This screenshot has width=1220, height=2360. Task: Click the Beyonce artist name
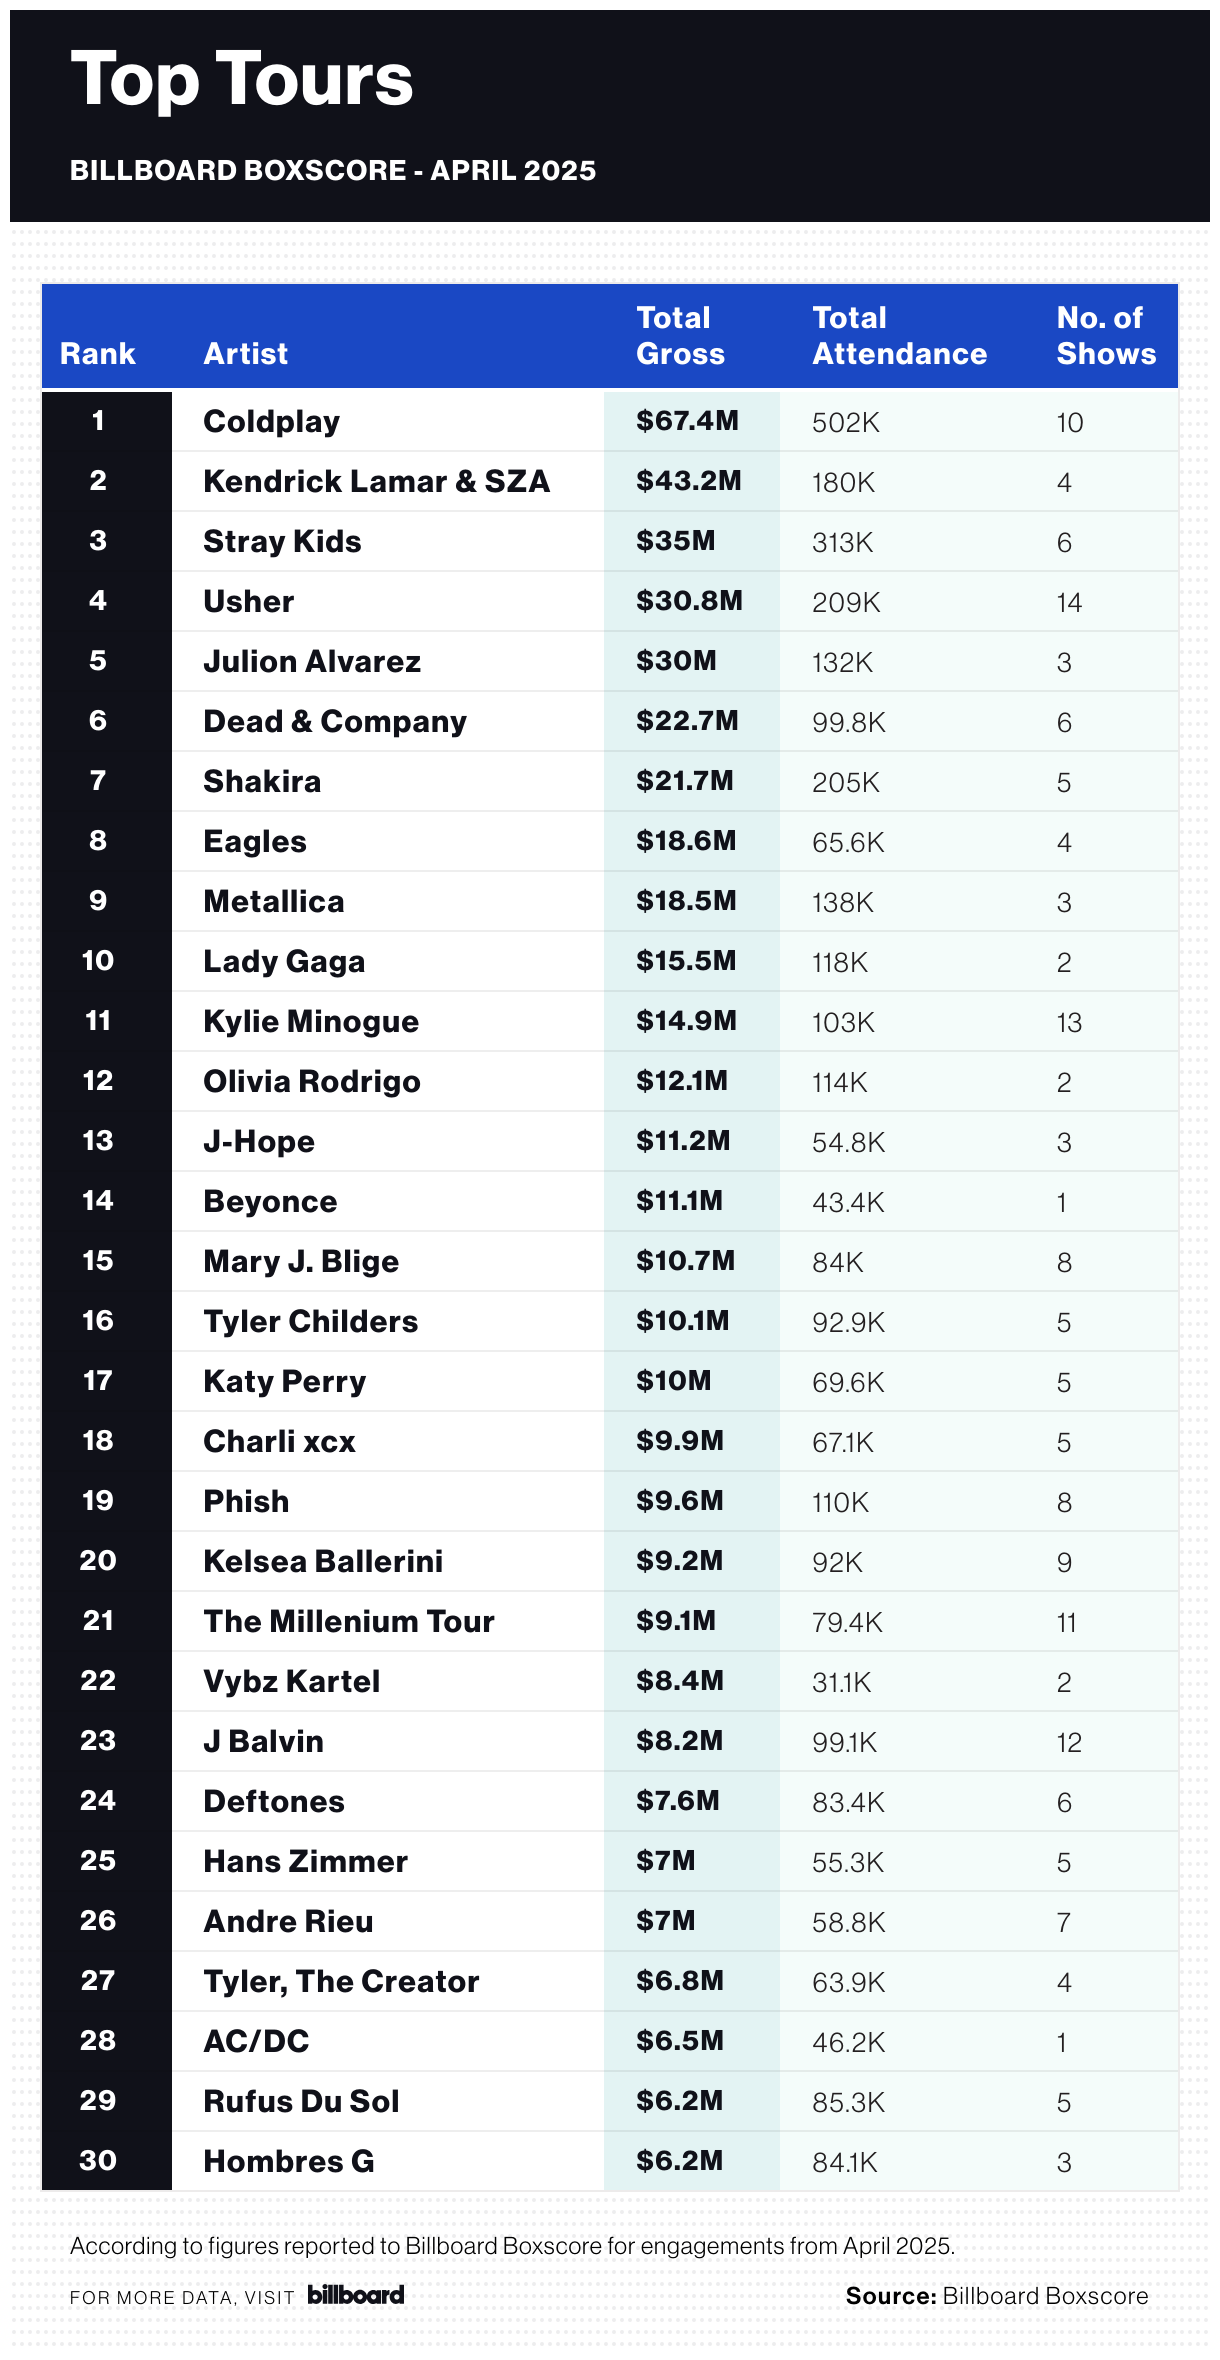(x=271, y=1202)
